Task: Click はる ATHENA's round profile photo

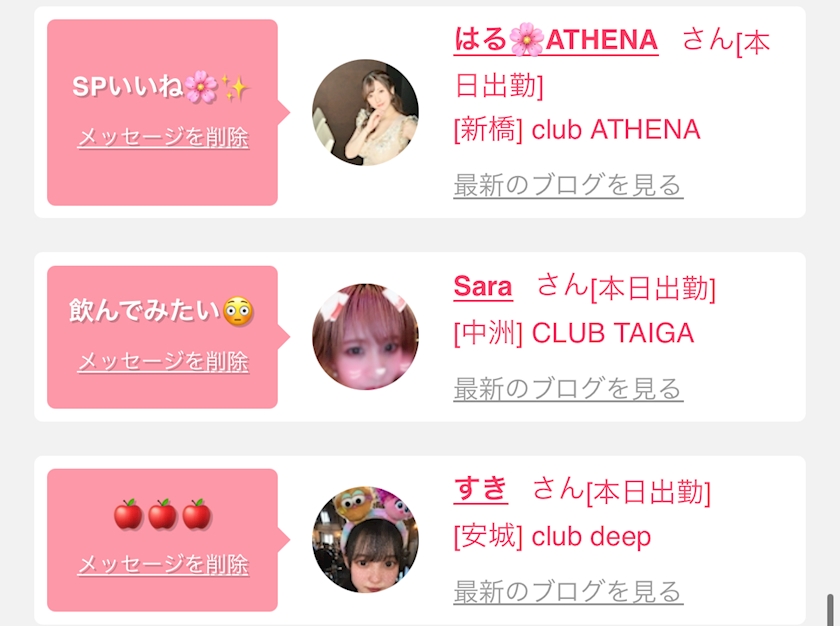Action: click(365, 112)
